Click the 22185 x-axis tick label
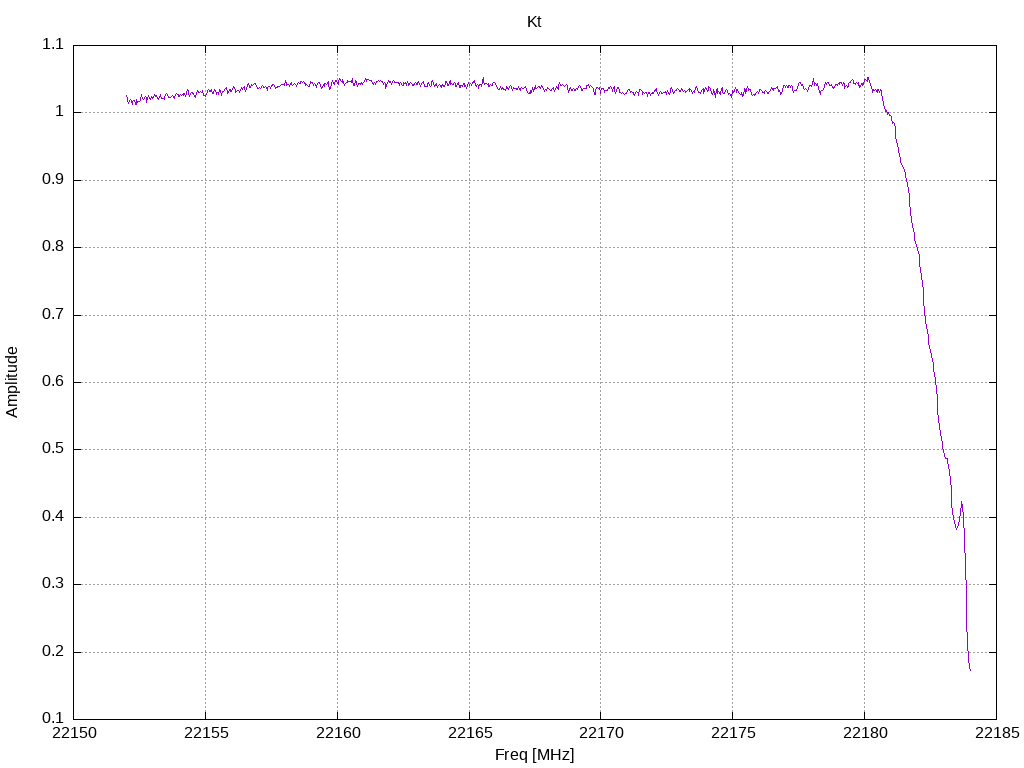 pyautogui.click(x=997, y=733)
